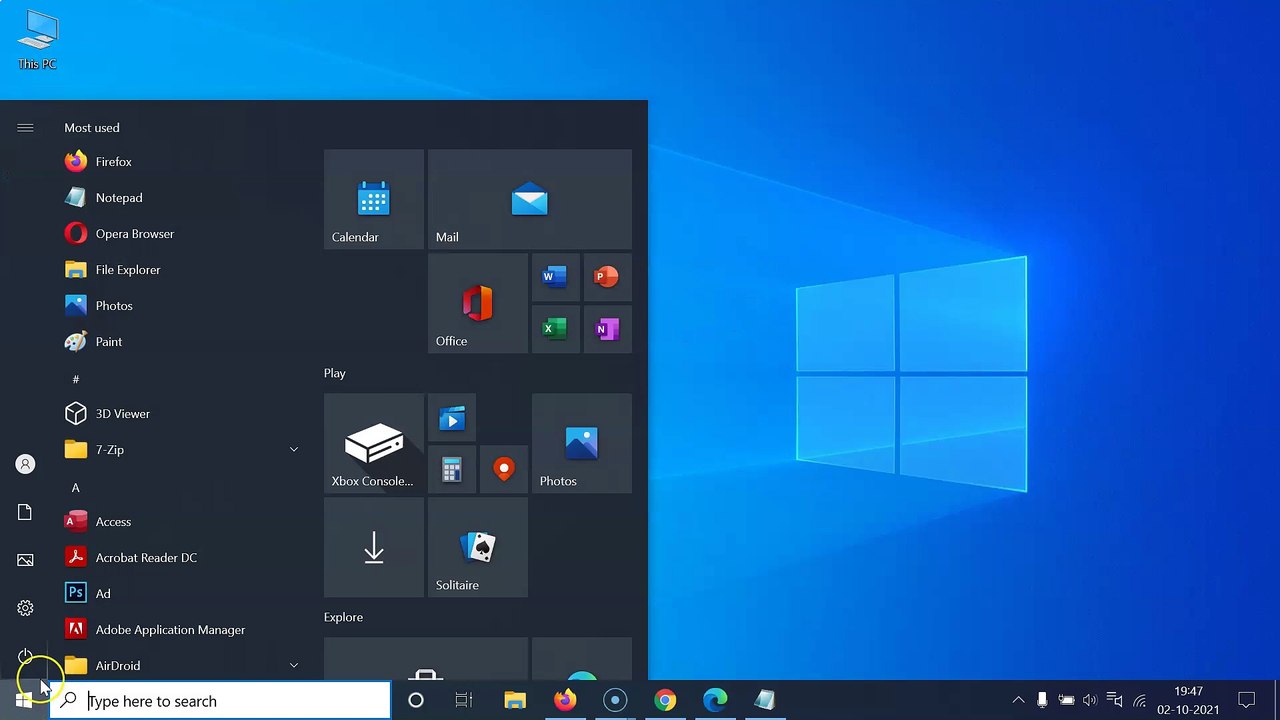Screen dimensions: 1280x720
Task: Launch OneNote from the small tile
Action: click(607, 329)
